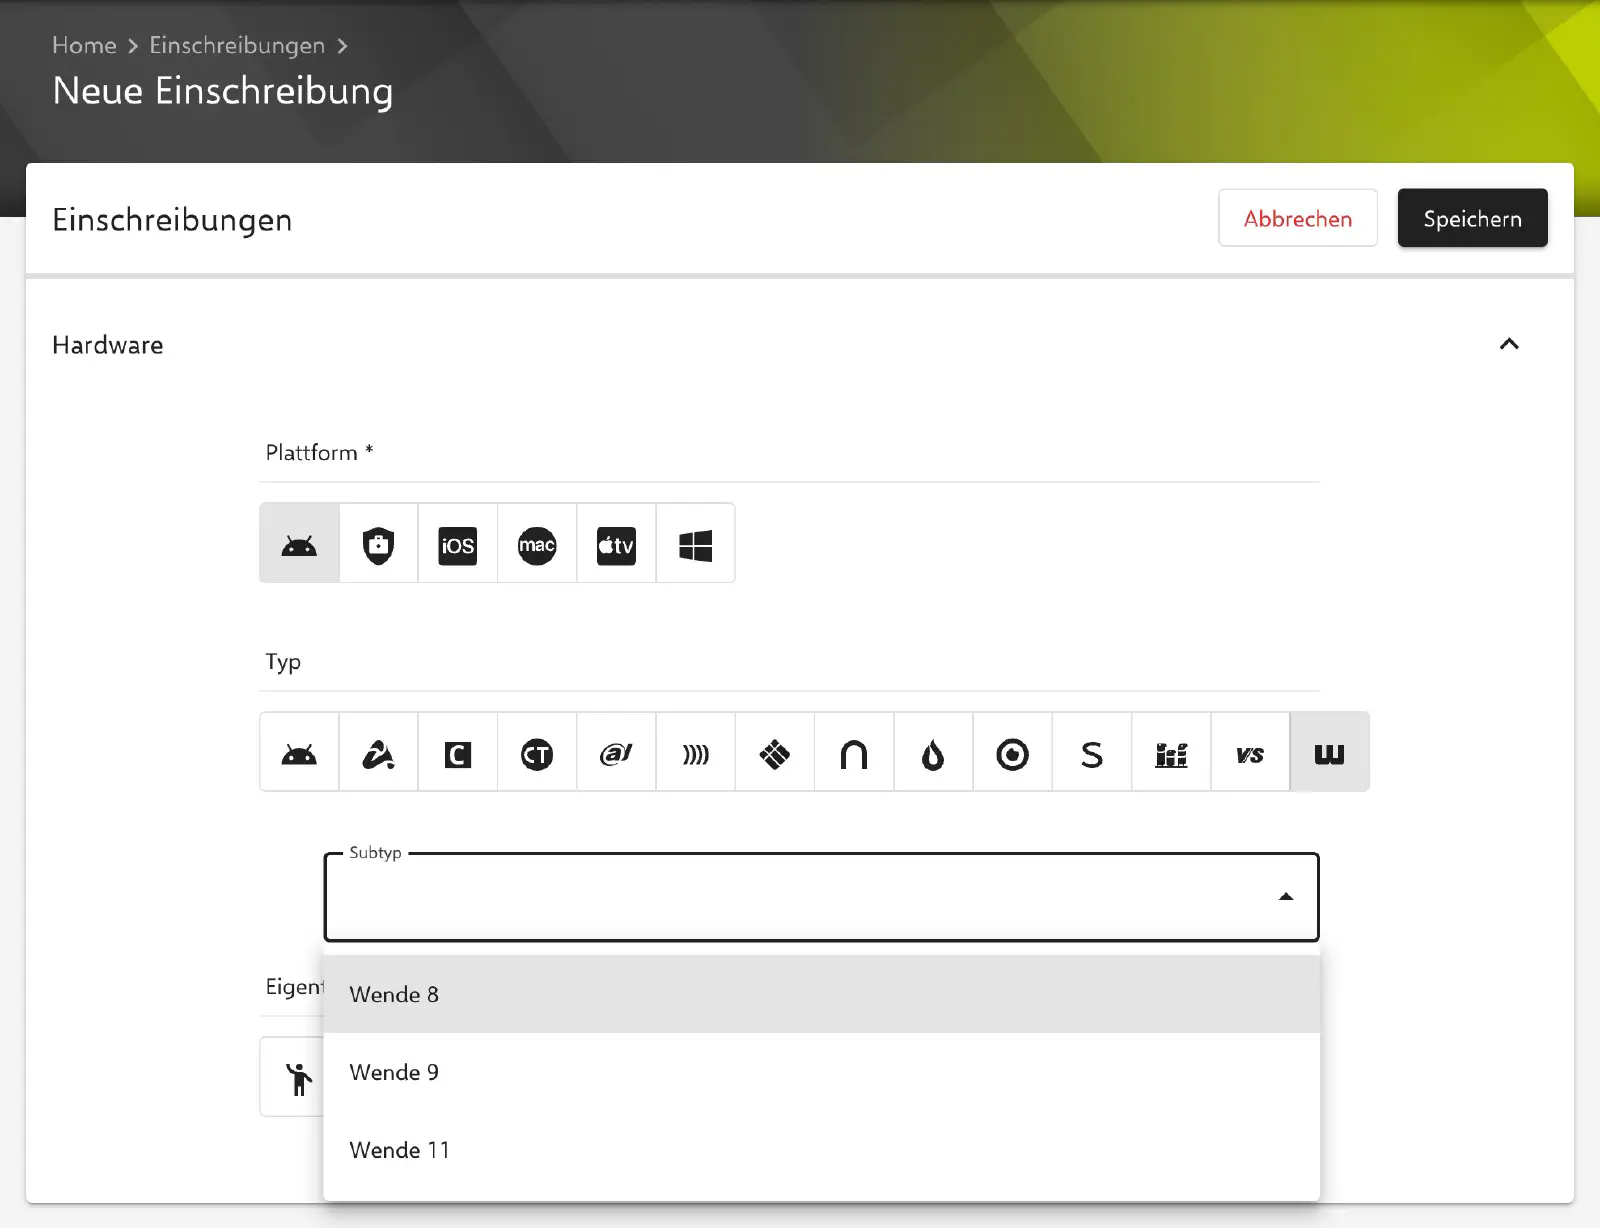Select the W-shaped type icon
This screenshot has height=1228, width=1600.
coord(1330,752)
